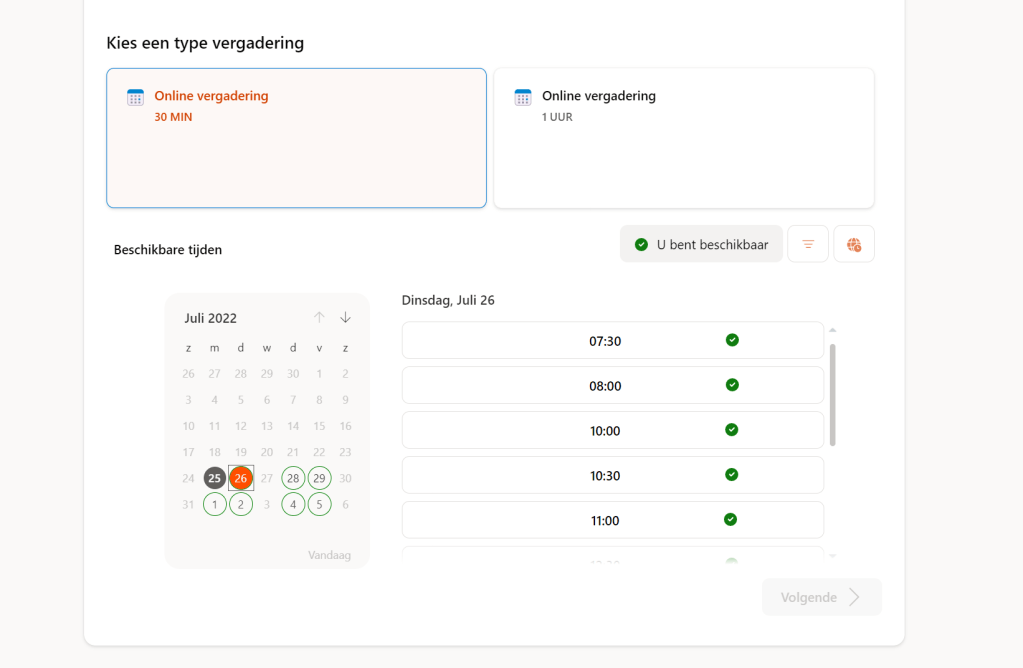This screenshot has height=668, width=1023.
Task: Open the Juli 2022 month picker
Action: [x=211, y=318]
